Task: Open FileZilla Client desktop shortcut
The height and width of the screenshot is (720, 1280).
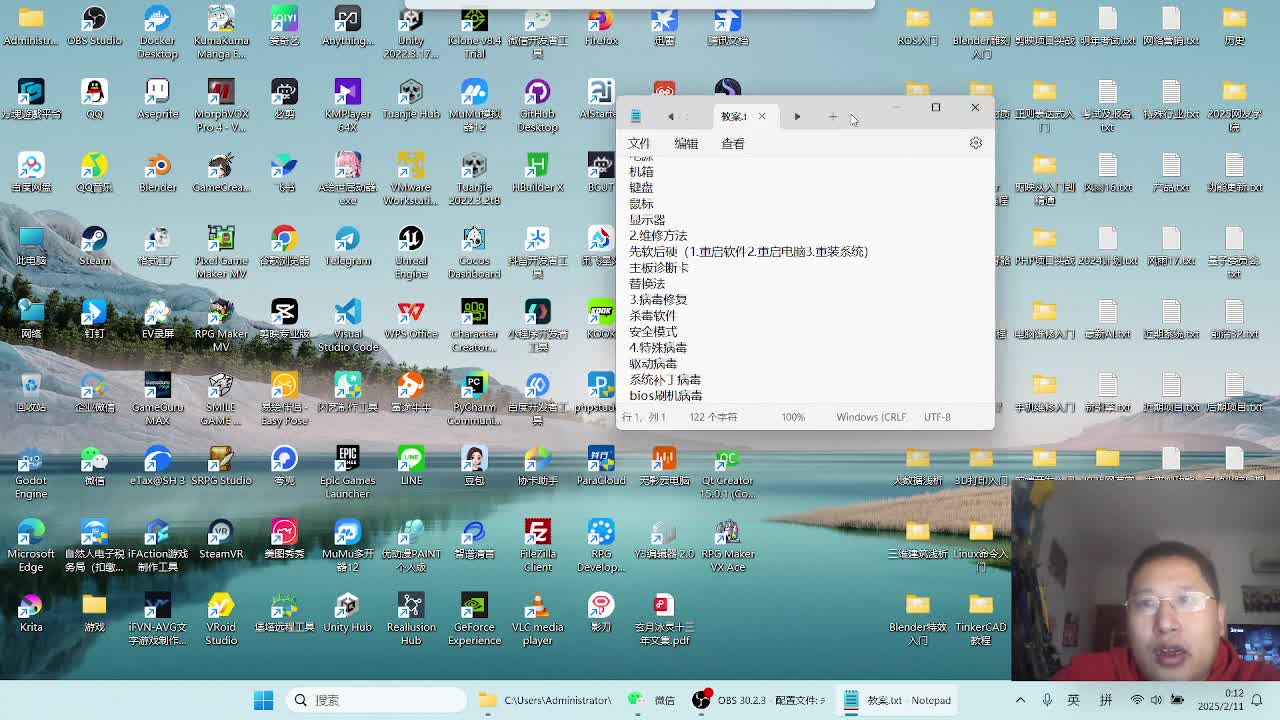Action: click(537, 546)
